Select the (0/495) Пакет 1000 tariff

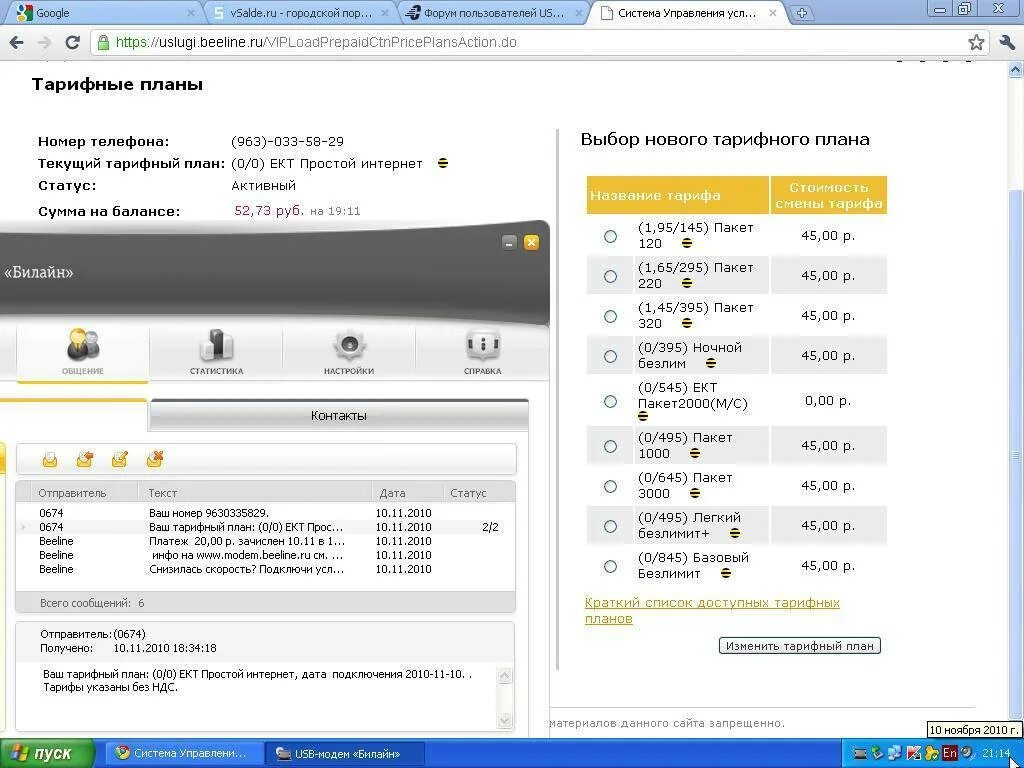point(610,446)
